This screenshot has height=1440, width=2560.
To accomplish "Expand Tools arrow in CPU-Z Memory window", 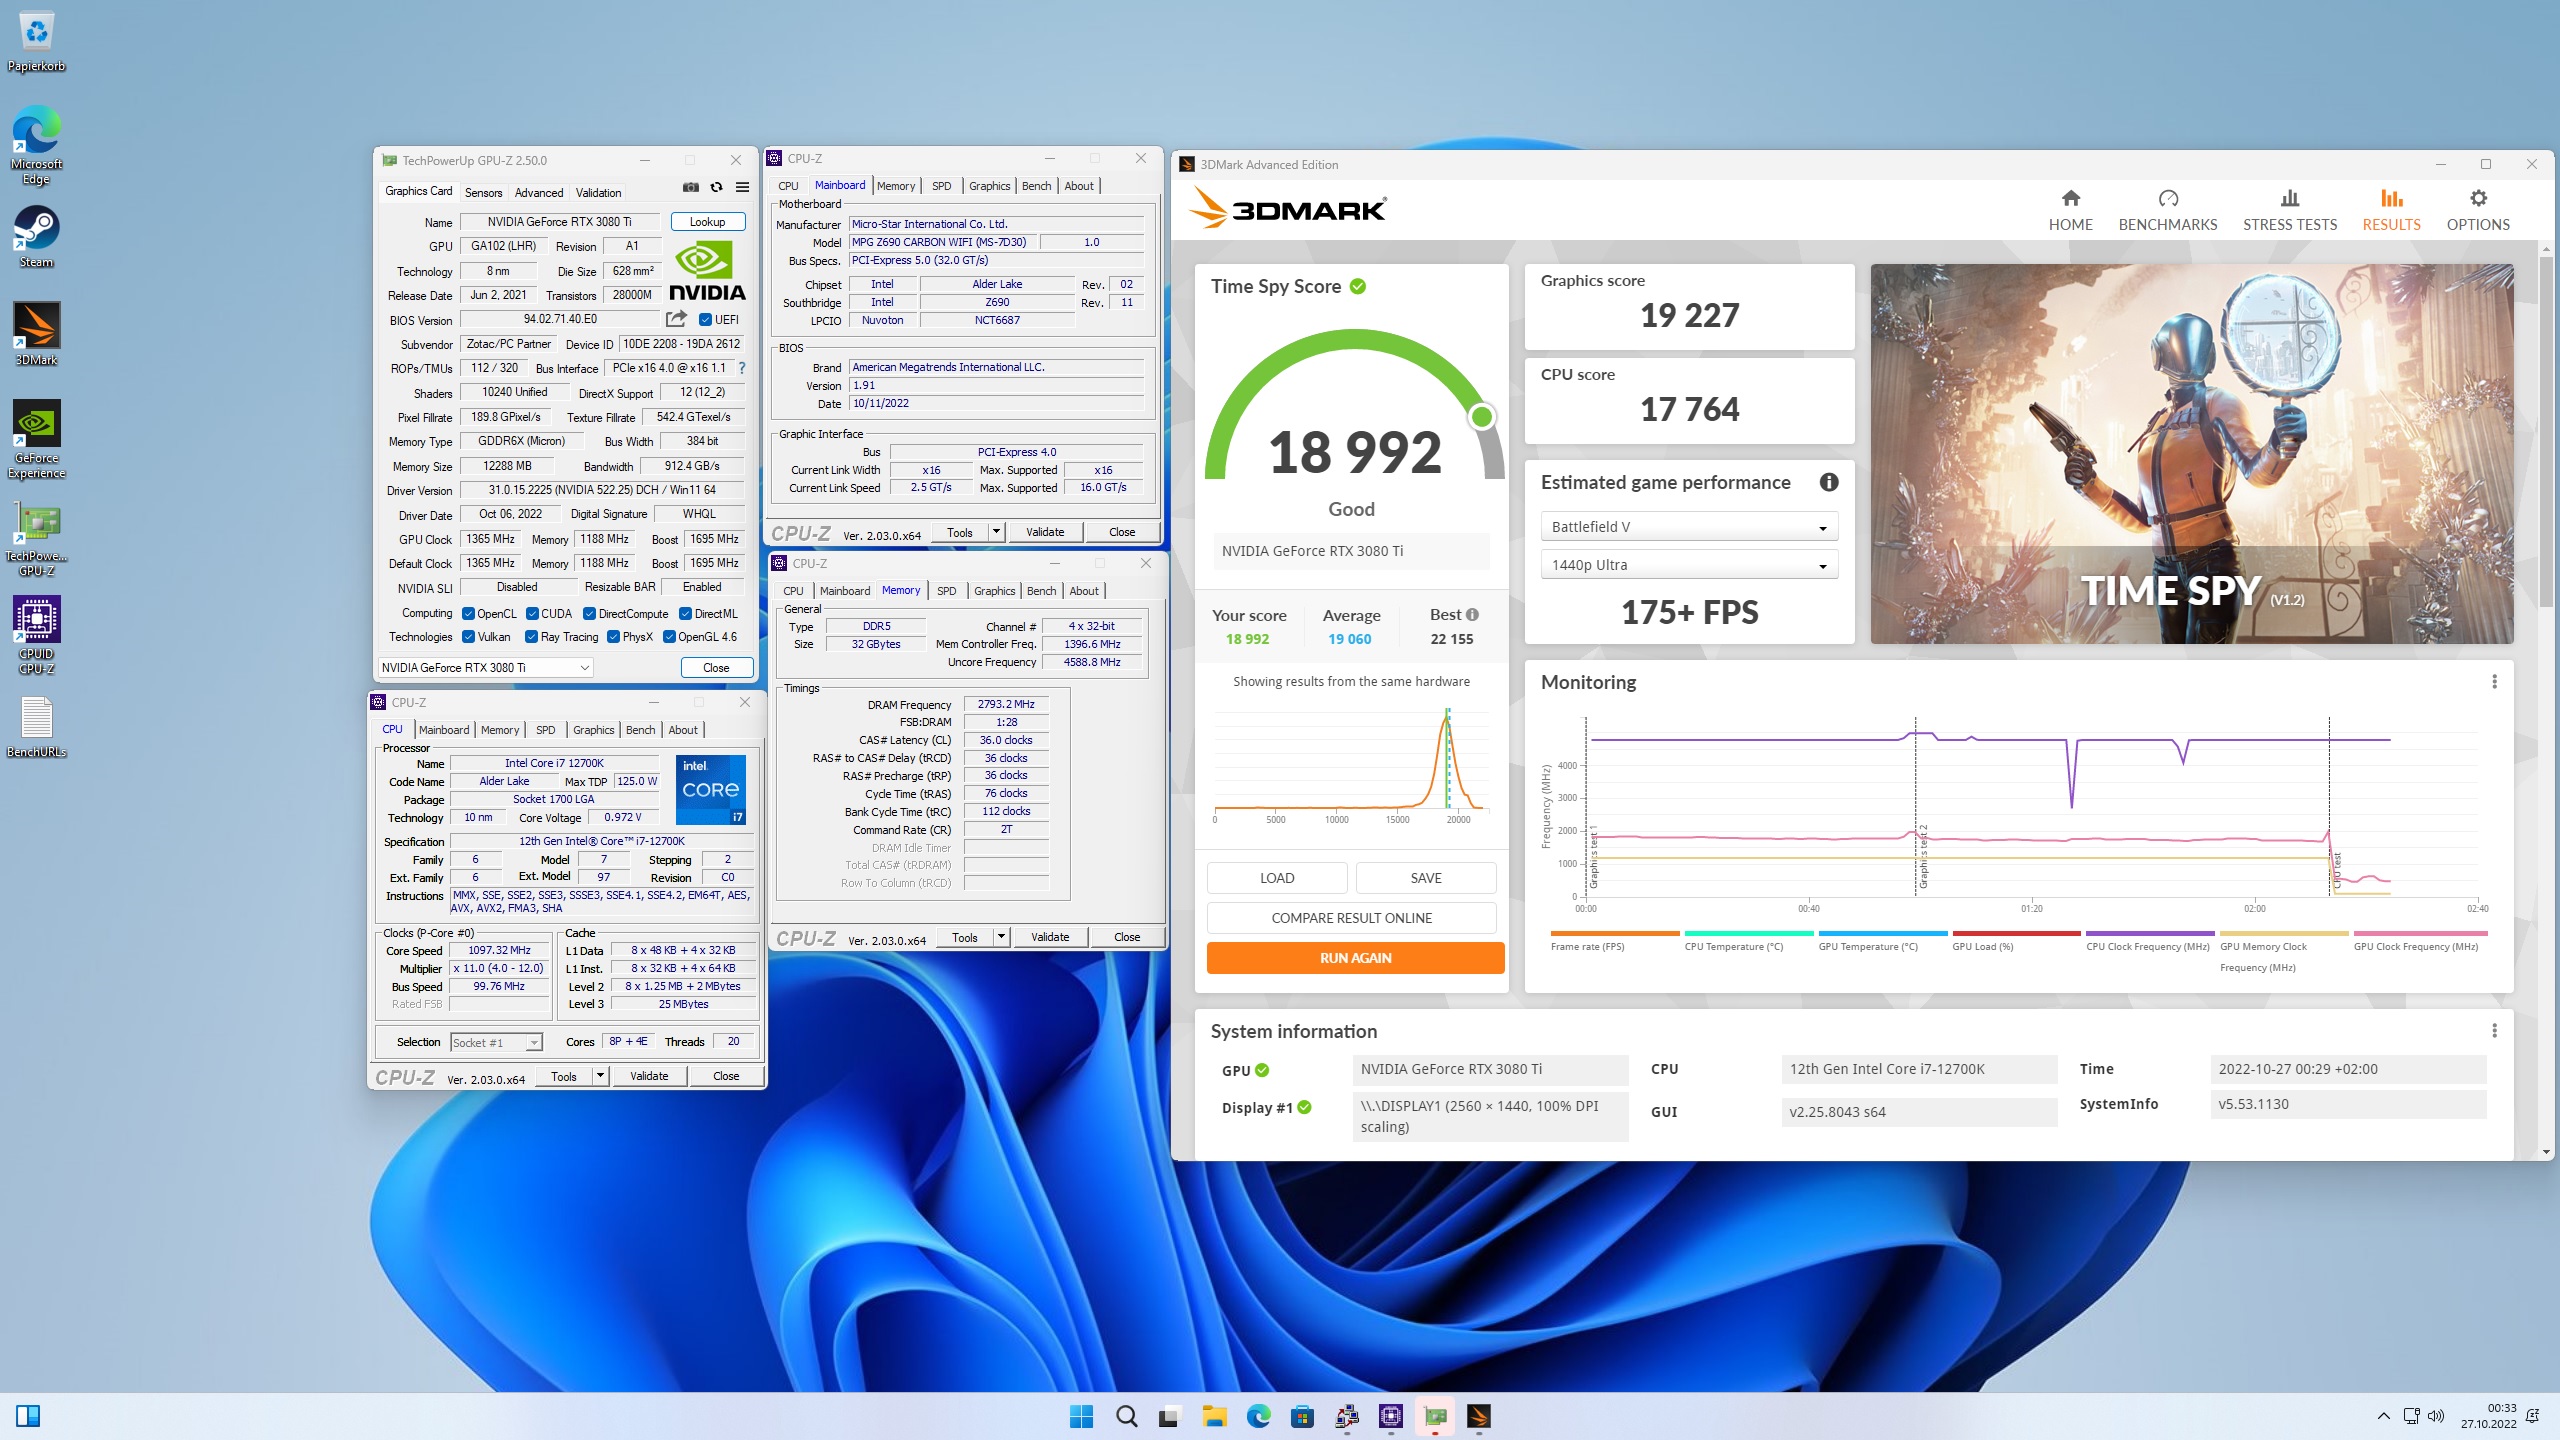I will [1001, 937].
